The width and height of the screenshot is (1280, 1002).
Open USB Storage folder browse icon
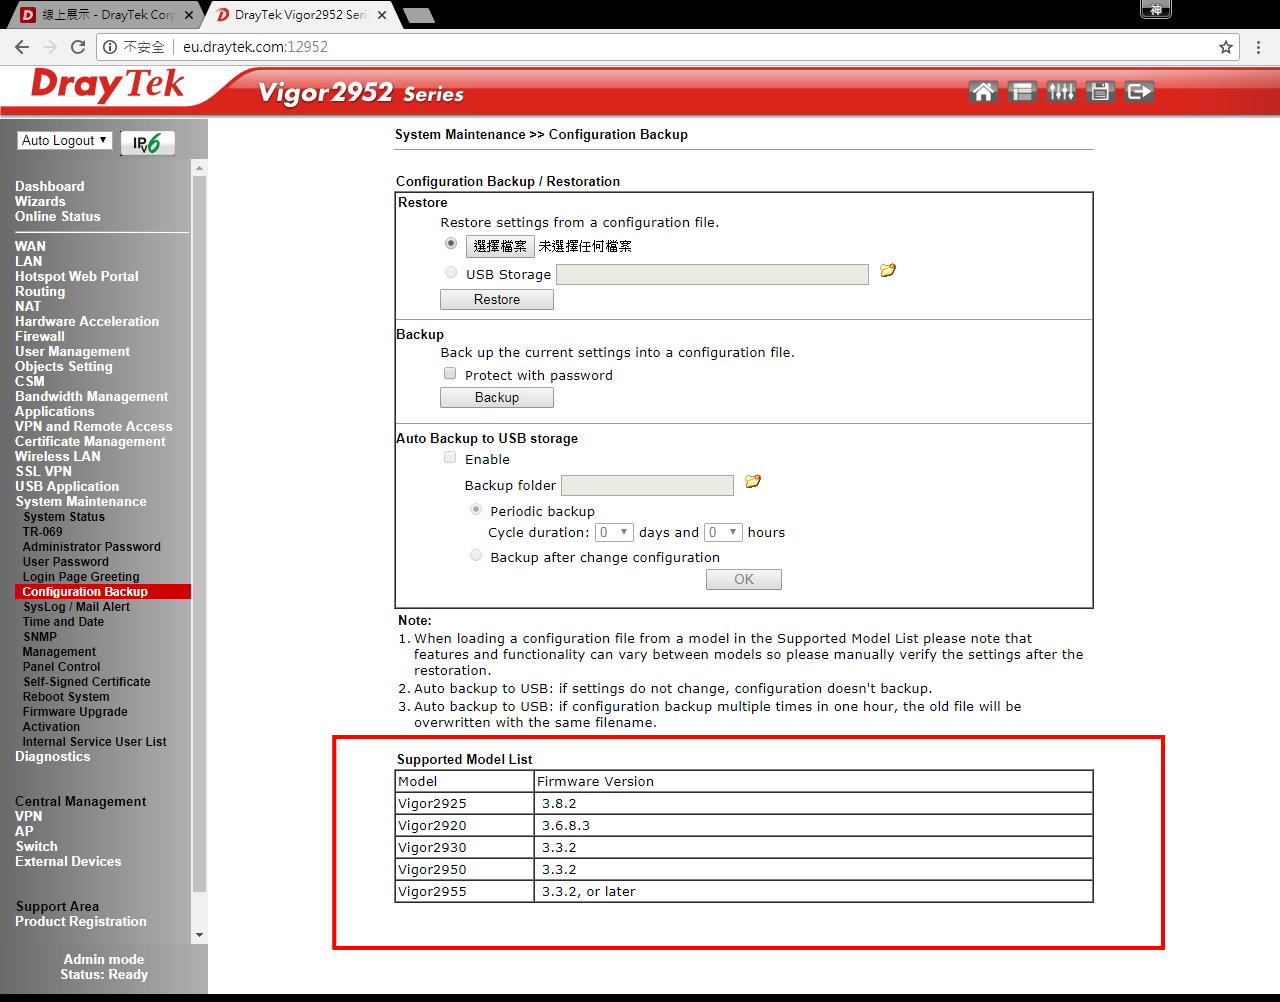click(x=887, y=271)
